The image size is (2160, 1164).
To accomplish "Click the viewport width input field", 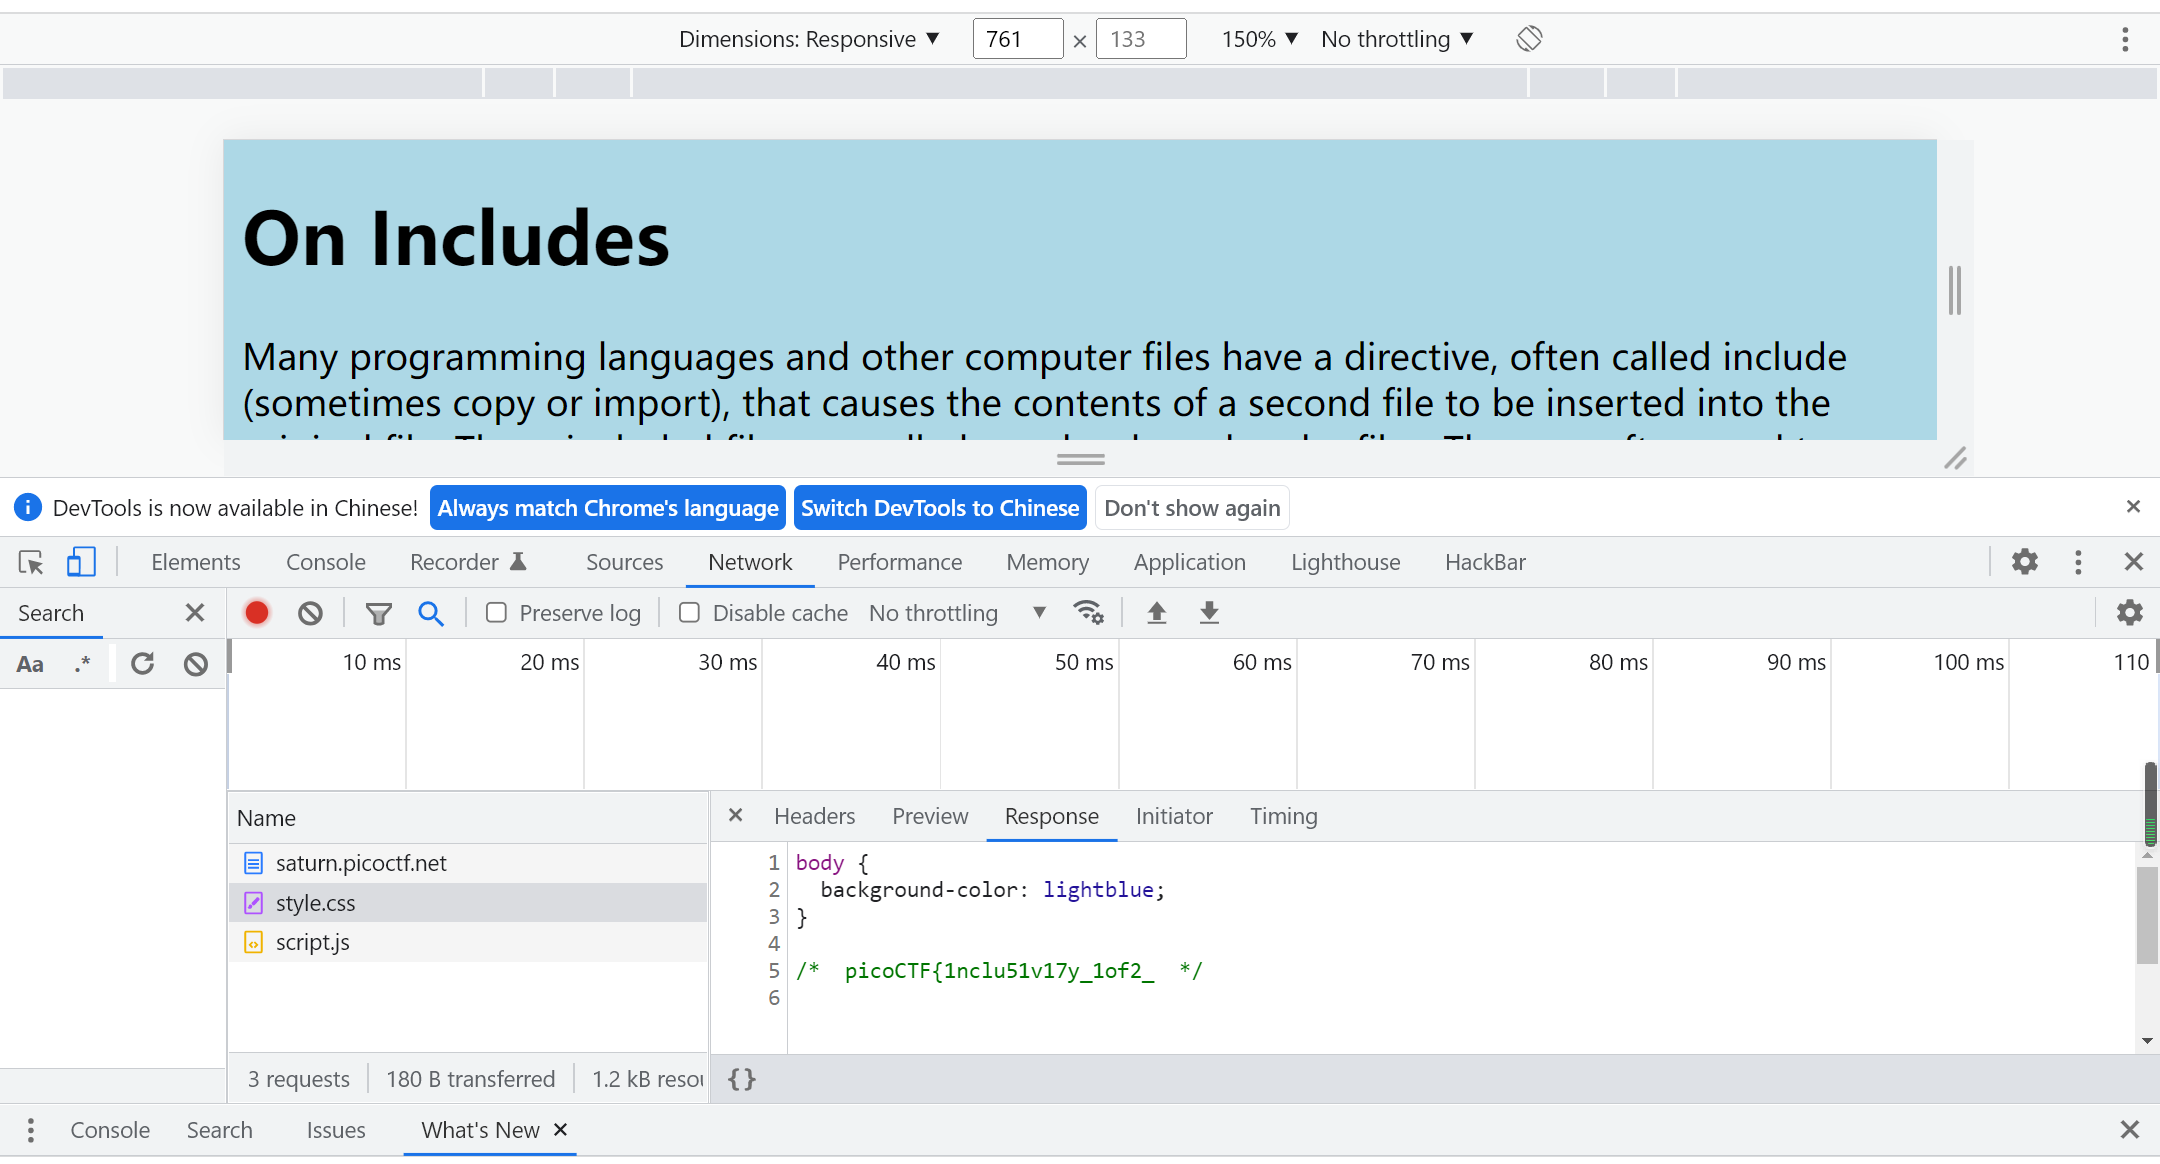I will coord(1016,39).
